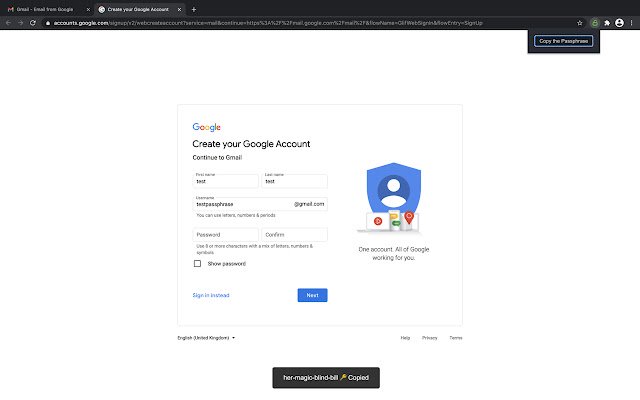Tick the Show password checkbox
640x400 pixels.
[197, 264]
